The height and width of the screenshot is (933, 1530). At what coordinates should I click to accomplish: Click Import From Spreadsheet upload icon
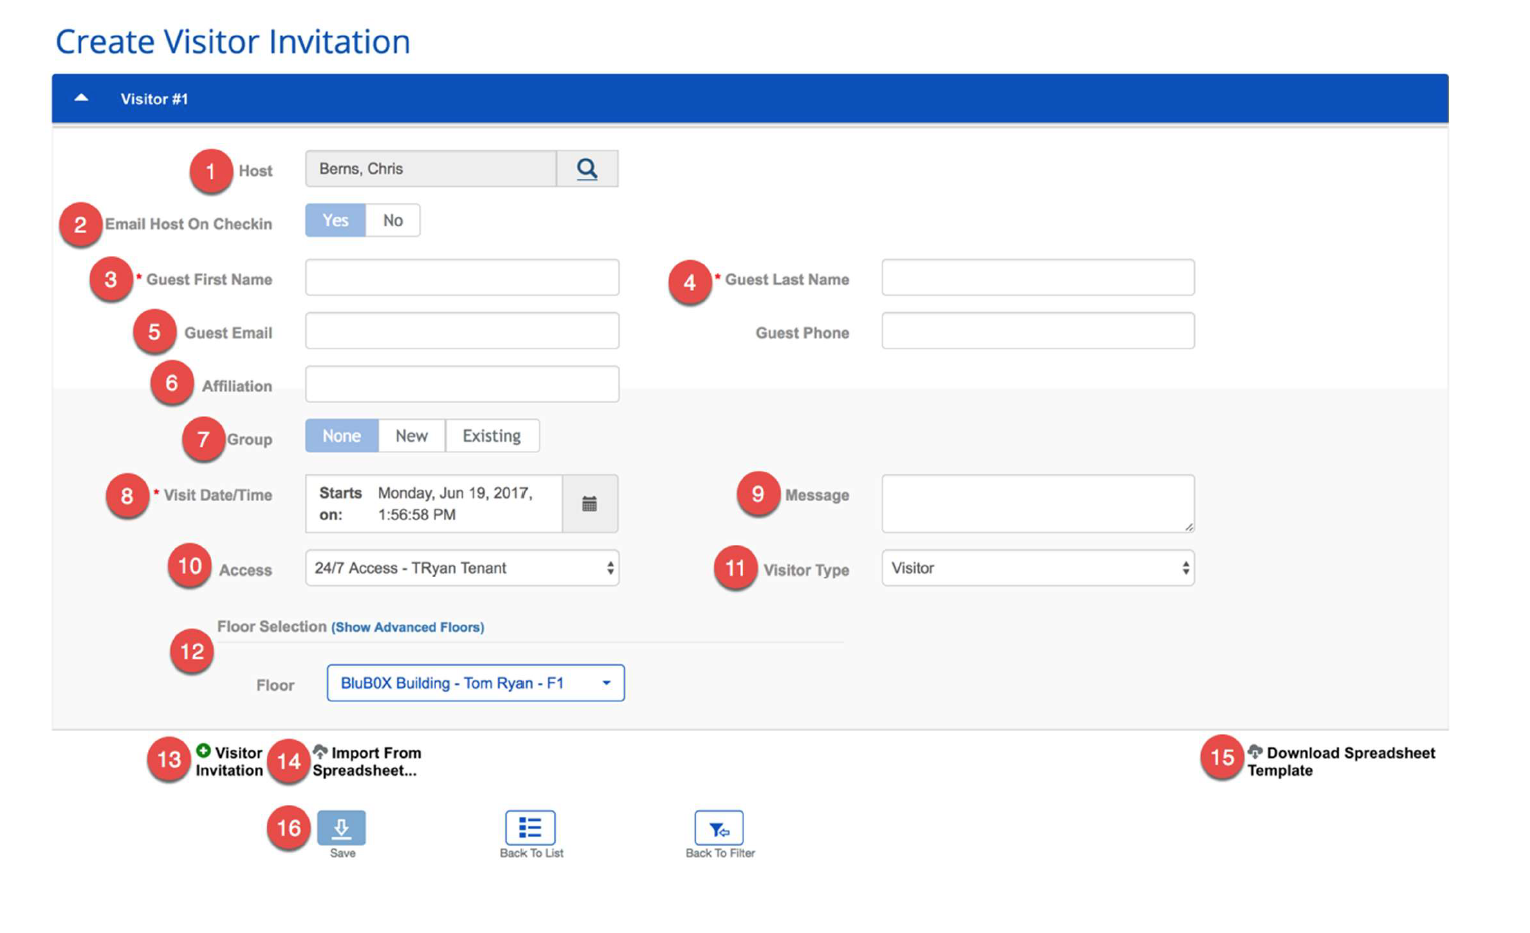tap(320, 751)
